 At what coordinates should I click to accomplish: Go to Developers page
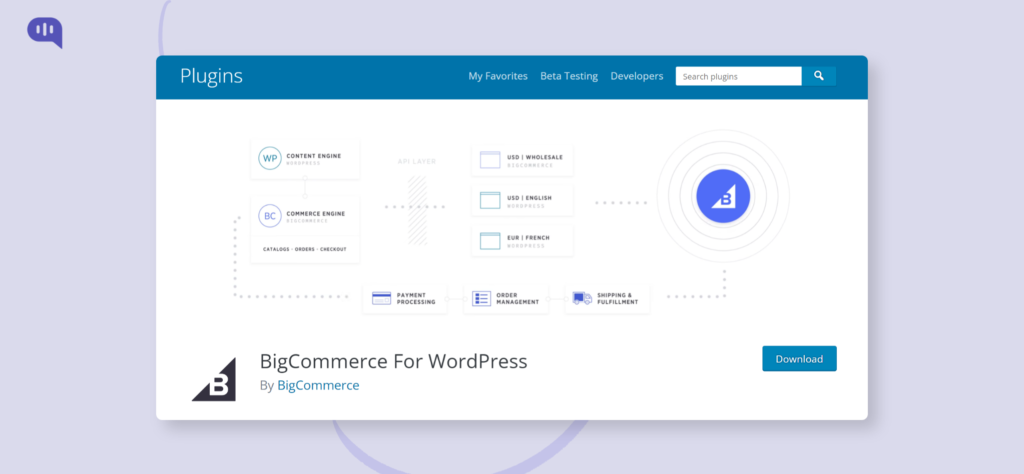pyautogui.click(x=637, y=76)
